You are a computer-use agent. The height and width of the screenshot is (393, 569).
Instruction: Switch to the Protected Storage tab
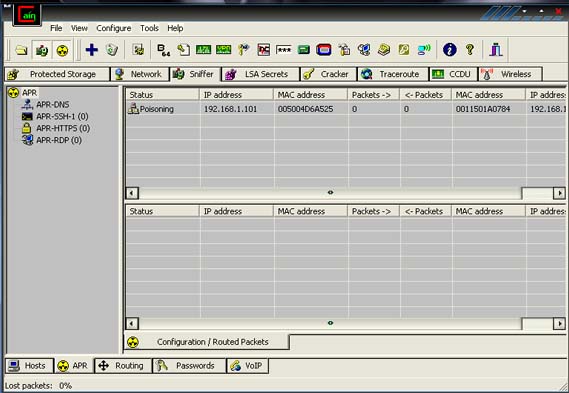(x=57, y=74)
